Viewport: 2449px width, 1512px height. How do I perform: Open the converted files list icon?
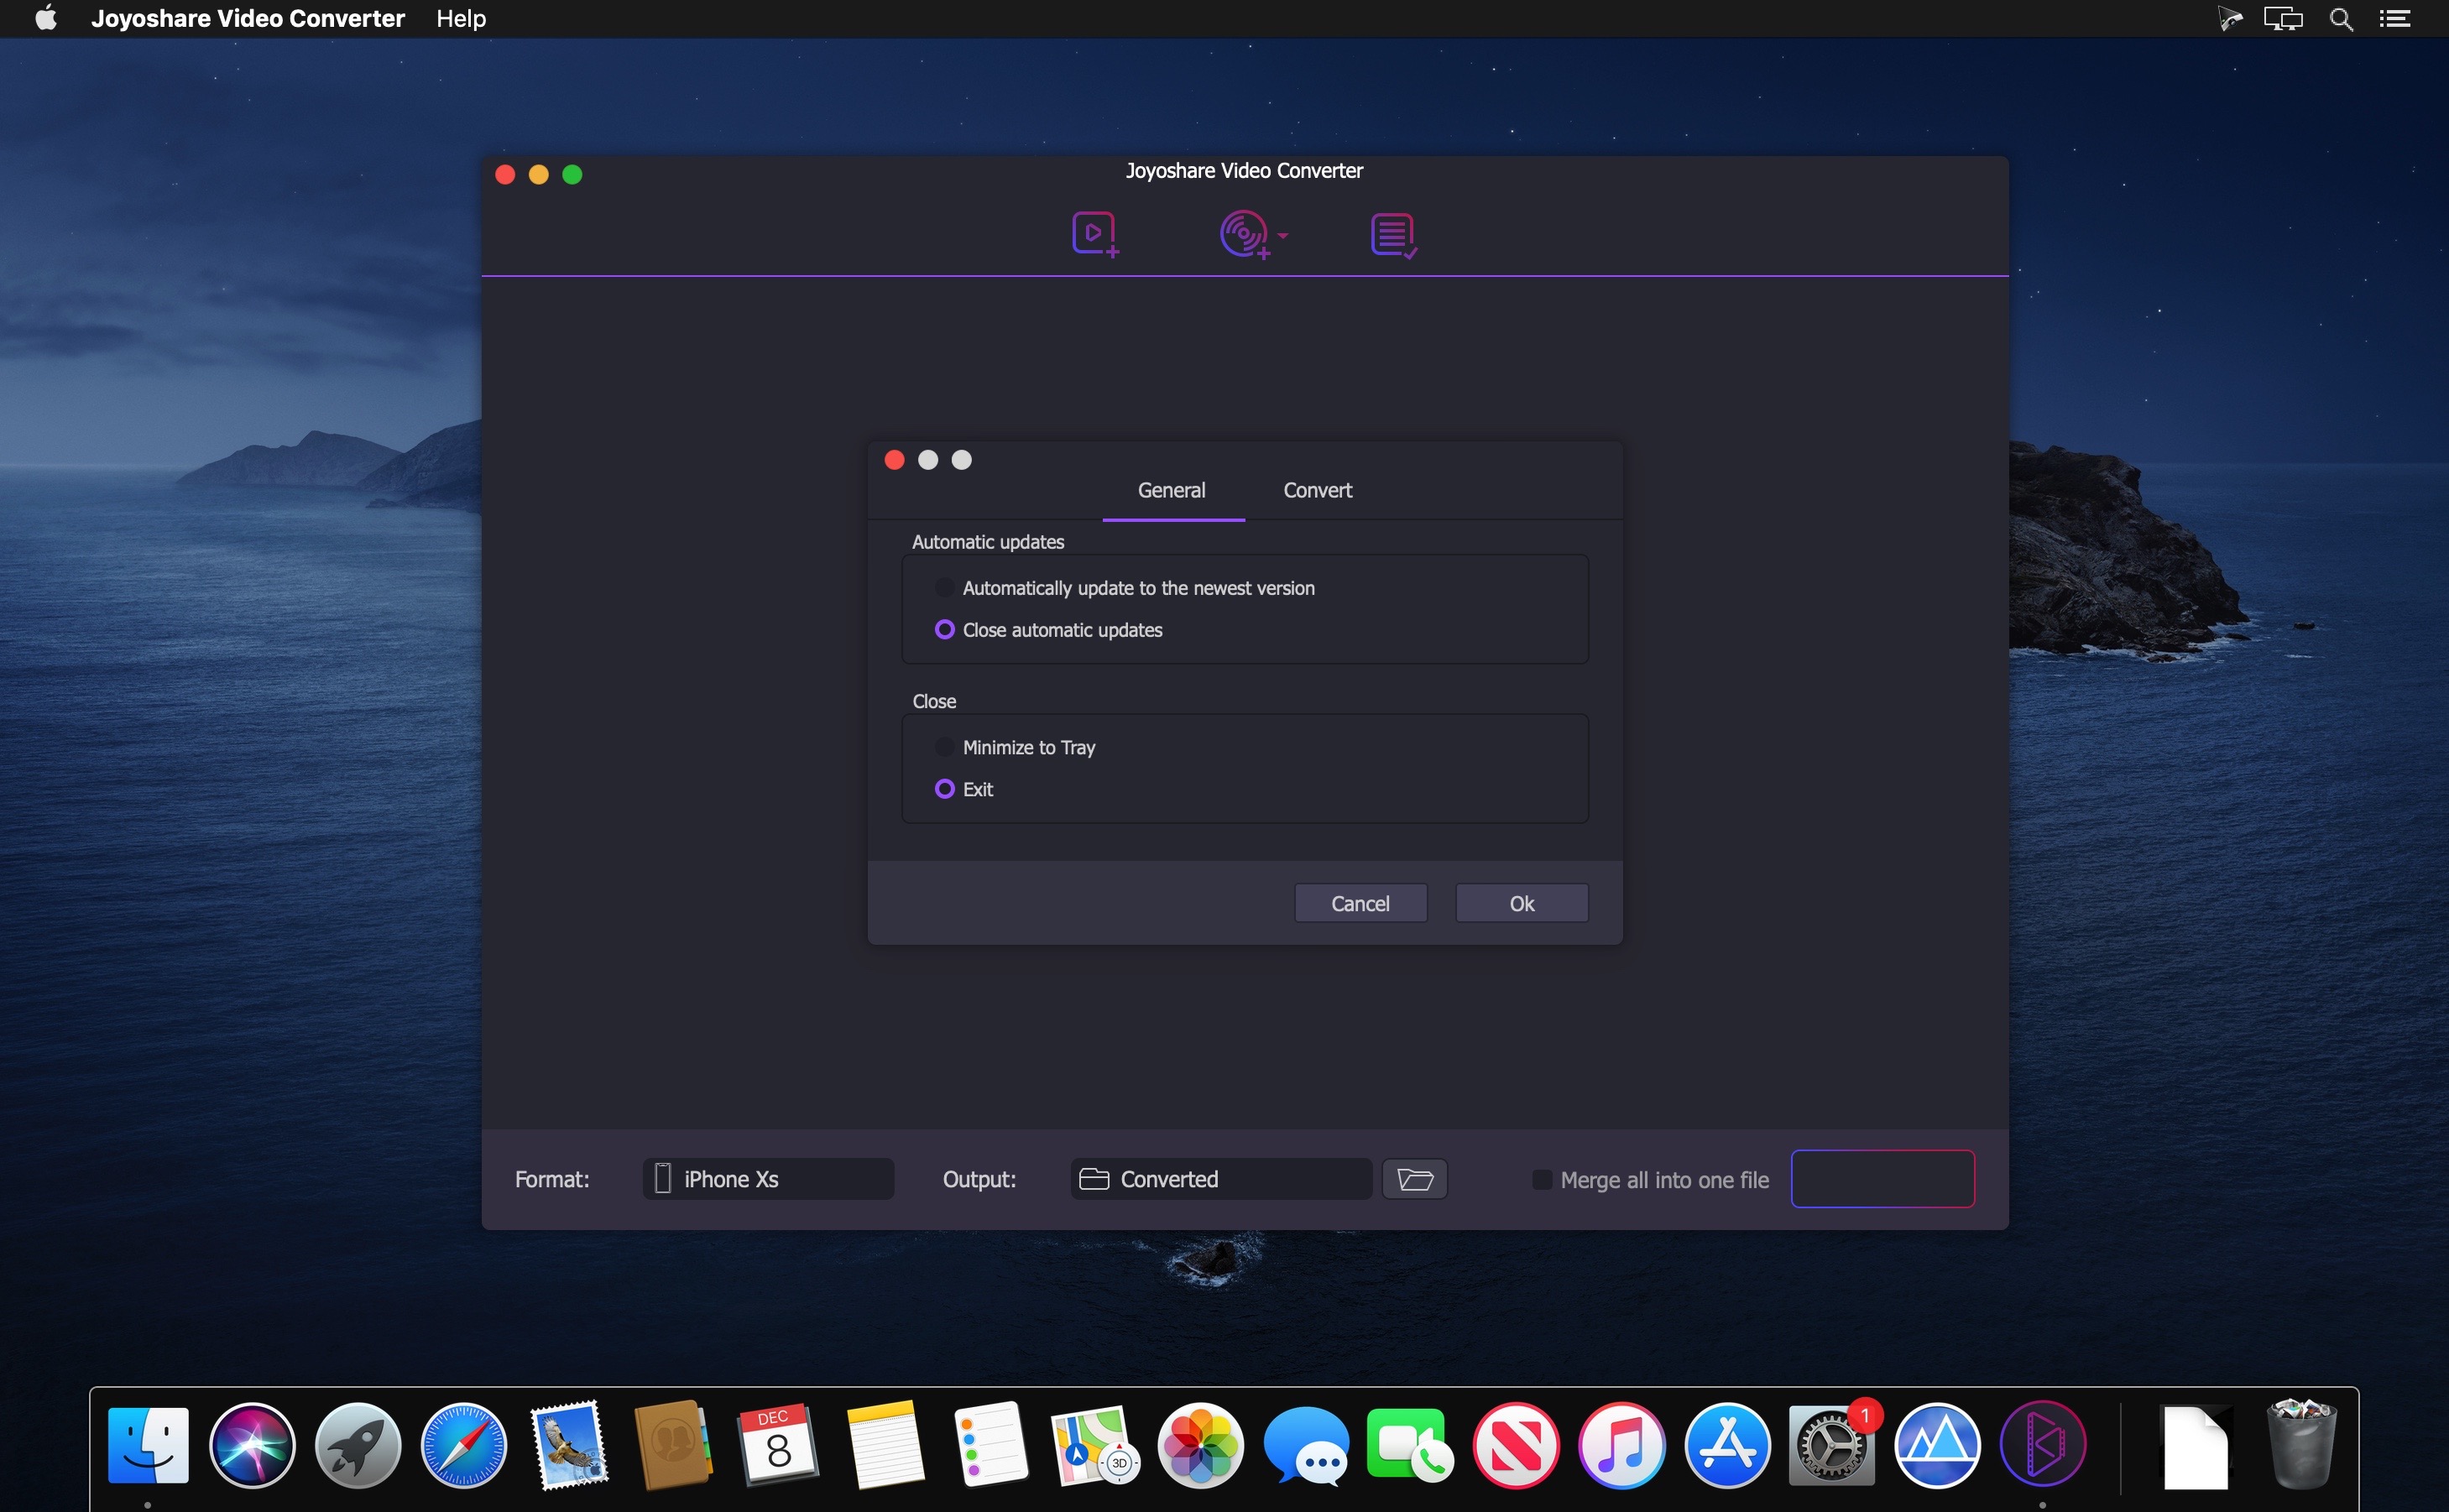tap(1394, 235)
